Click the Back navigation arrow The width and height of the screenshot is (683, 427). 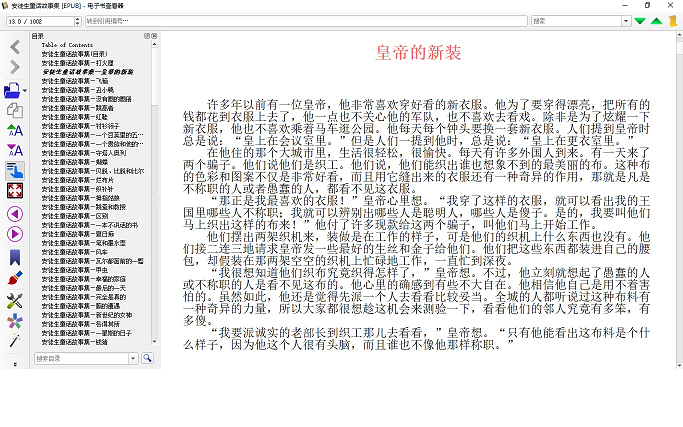(14, 47)
